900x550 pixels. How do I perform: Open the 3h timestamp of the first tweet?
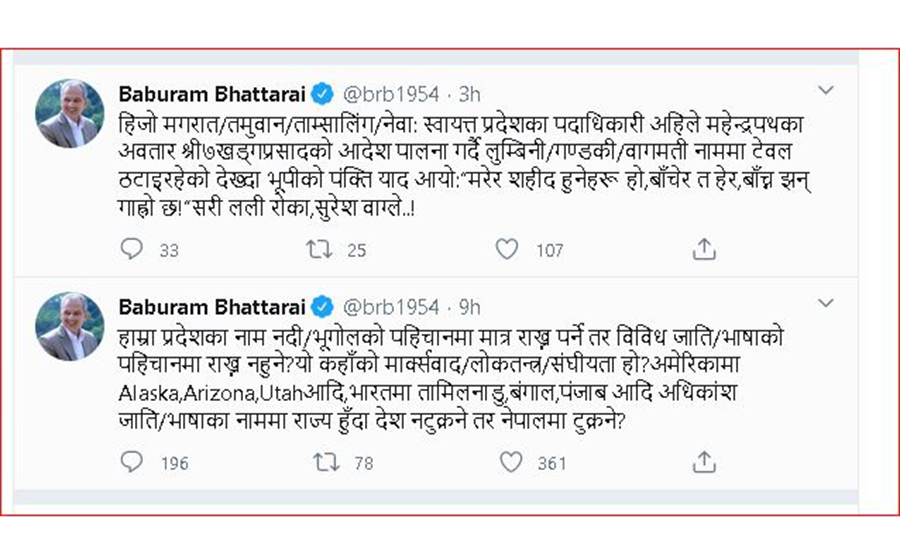[x=469, y=95]
